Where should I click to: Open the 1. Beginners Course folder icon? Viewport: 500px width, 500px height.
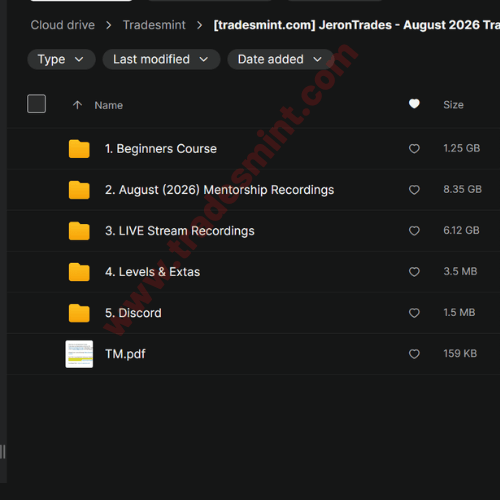(79, 149)
